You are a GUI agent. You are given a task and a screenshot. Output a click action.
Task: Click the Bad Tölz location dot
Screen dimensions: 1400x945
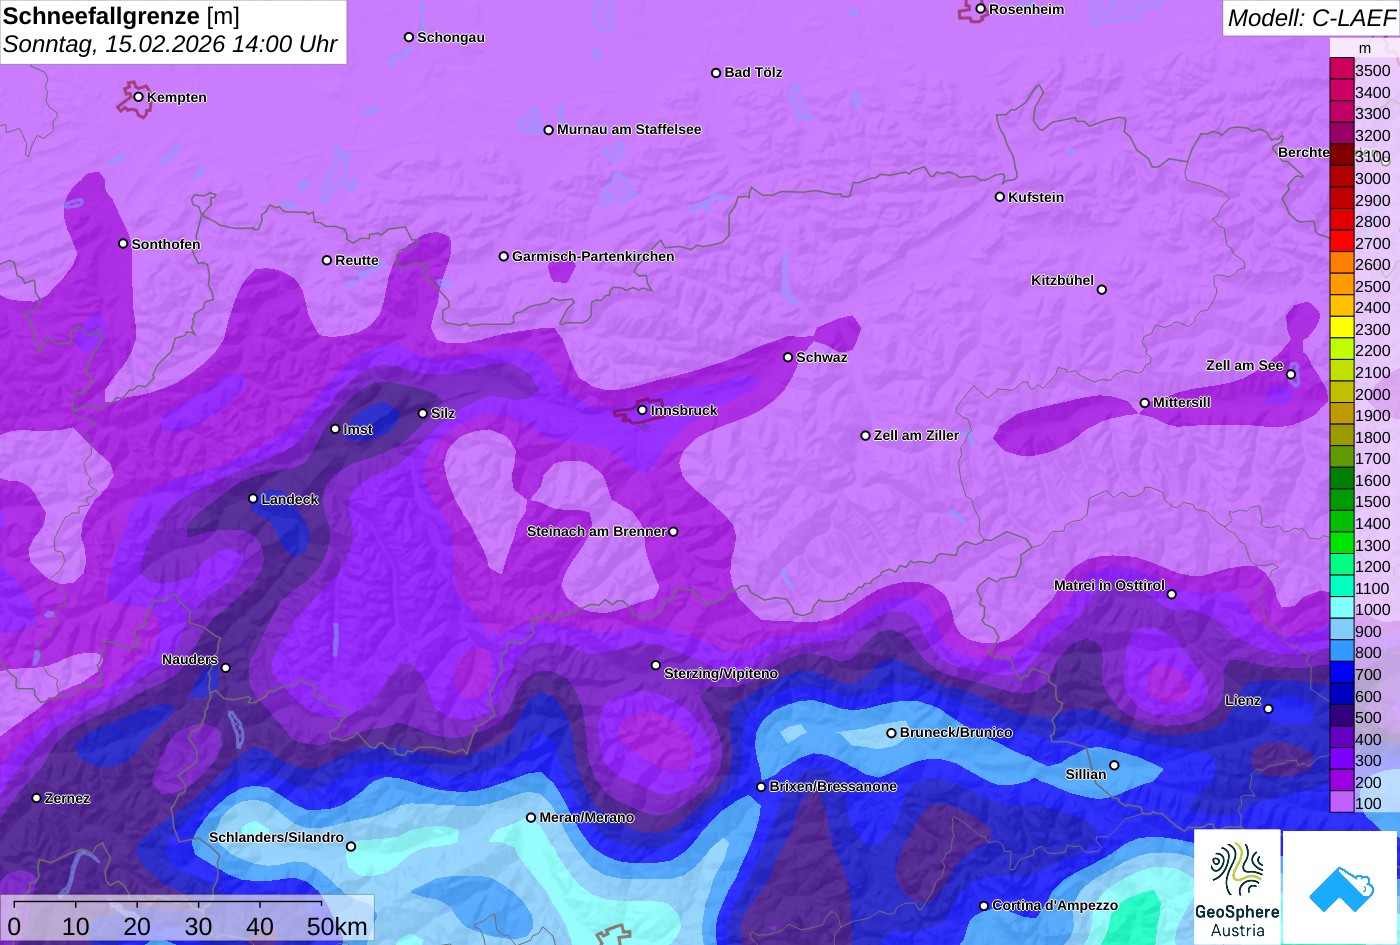click(x=716, y=73)
